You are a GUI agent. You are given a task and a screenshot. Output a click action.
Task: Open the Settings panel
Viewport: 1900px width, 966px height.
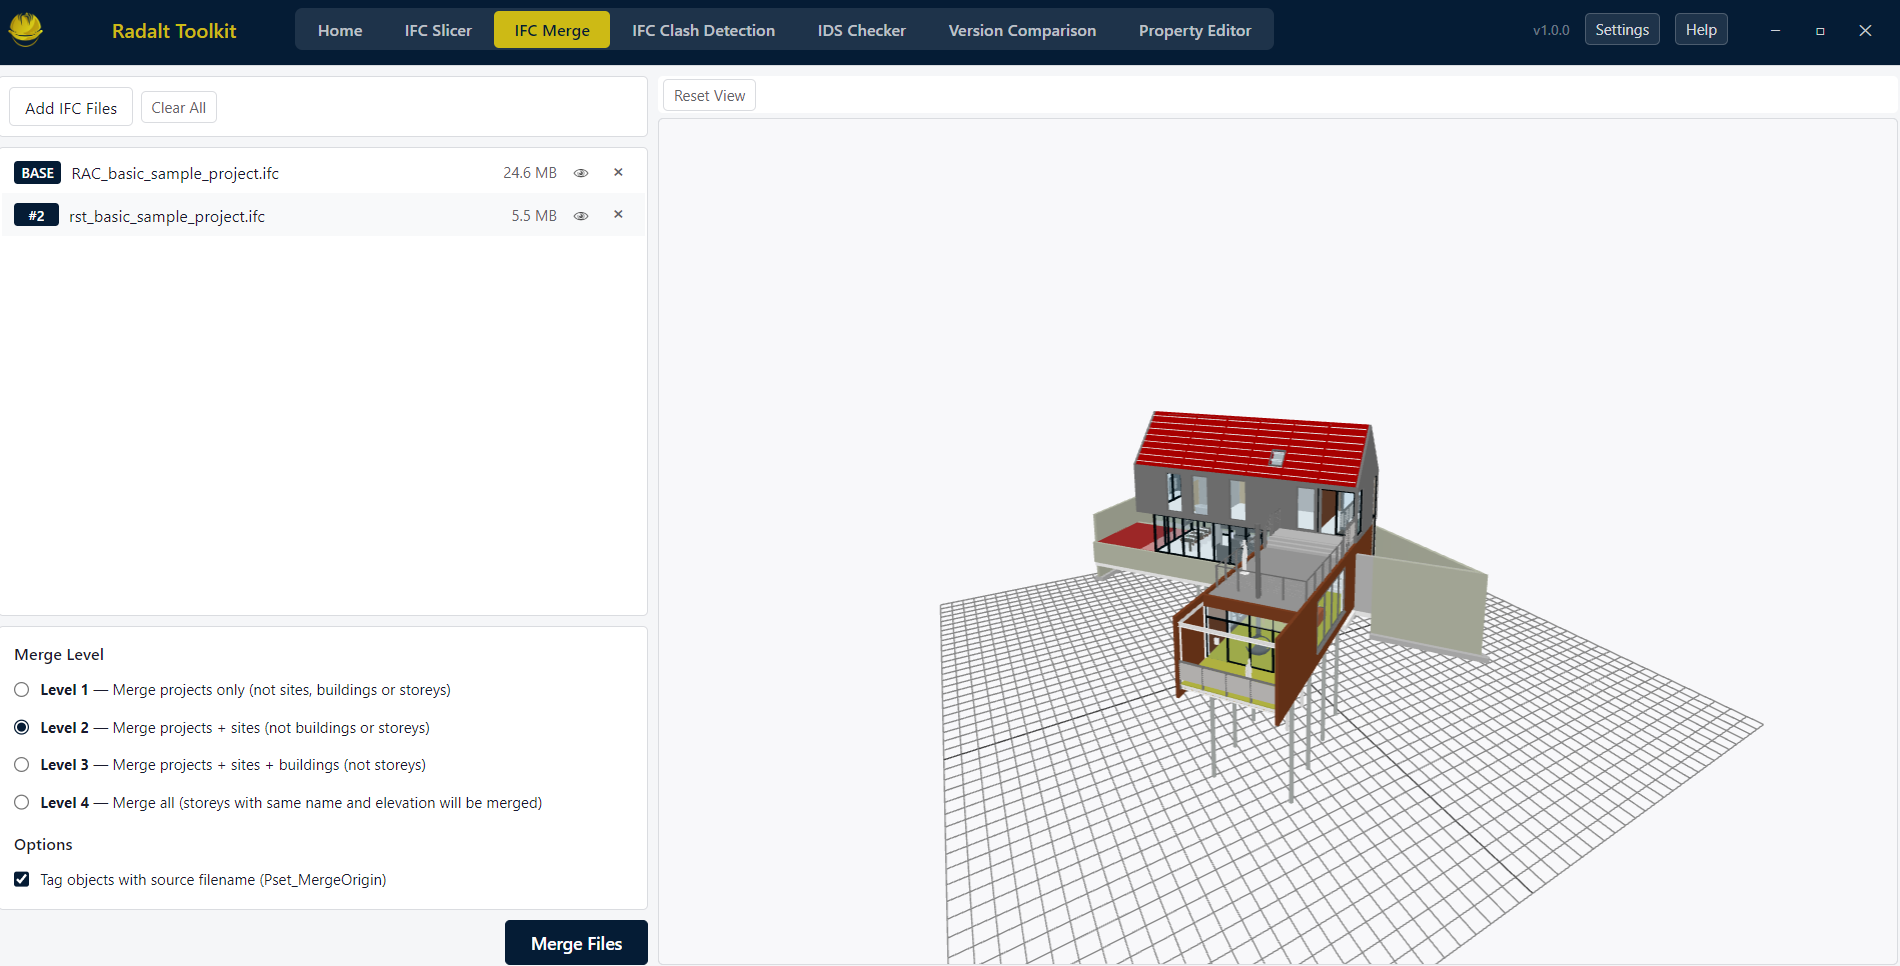(x=1621, y=29)
